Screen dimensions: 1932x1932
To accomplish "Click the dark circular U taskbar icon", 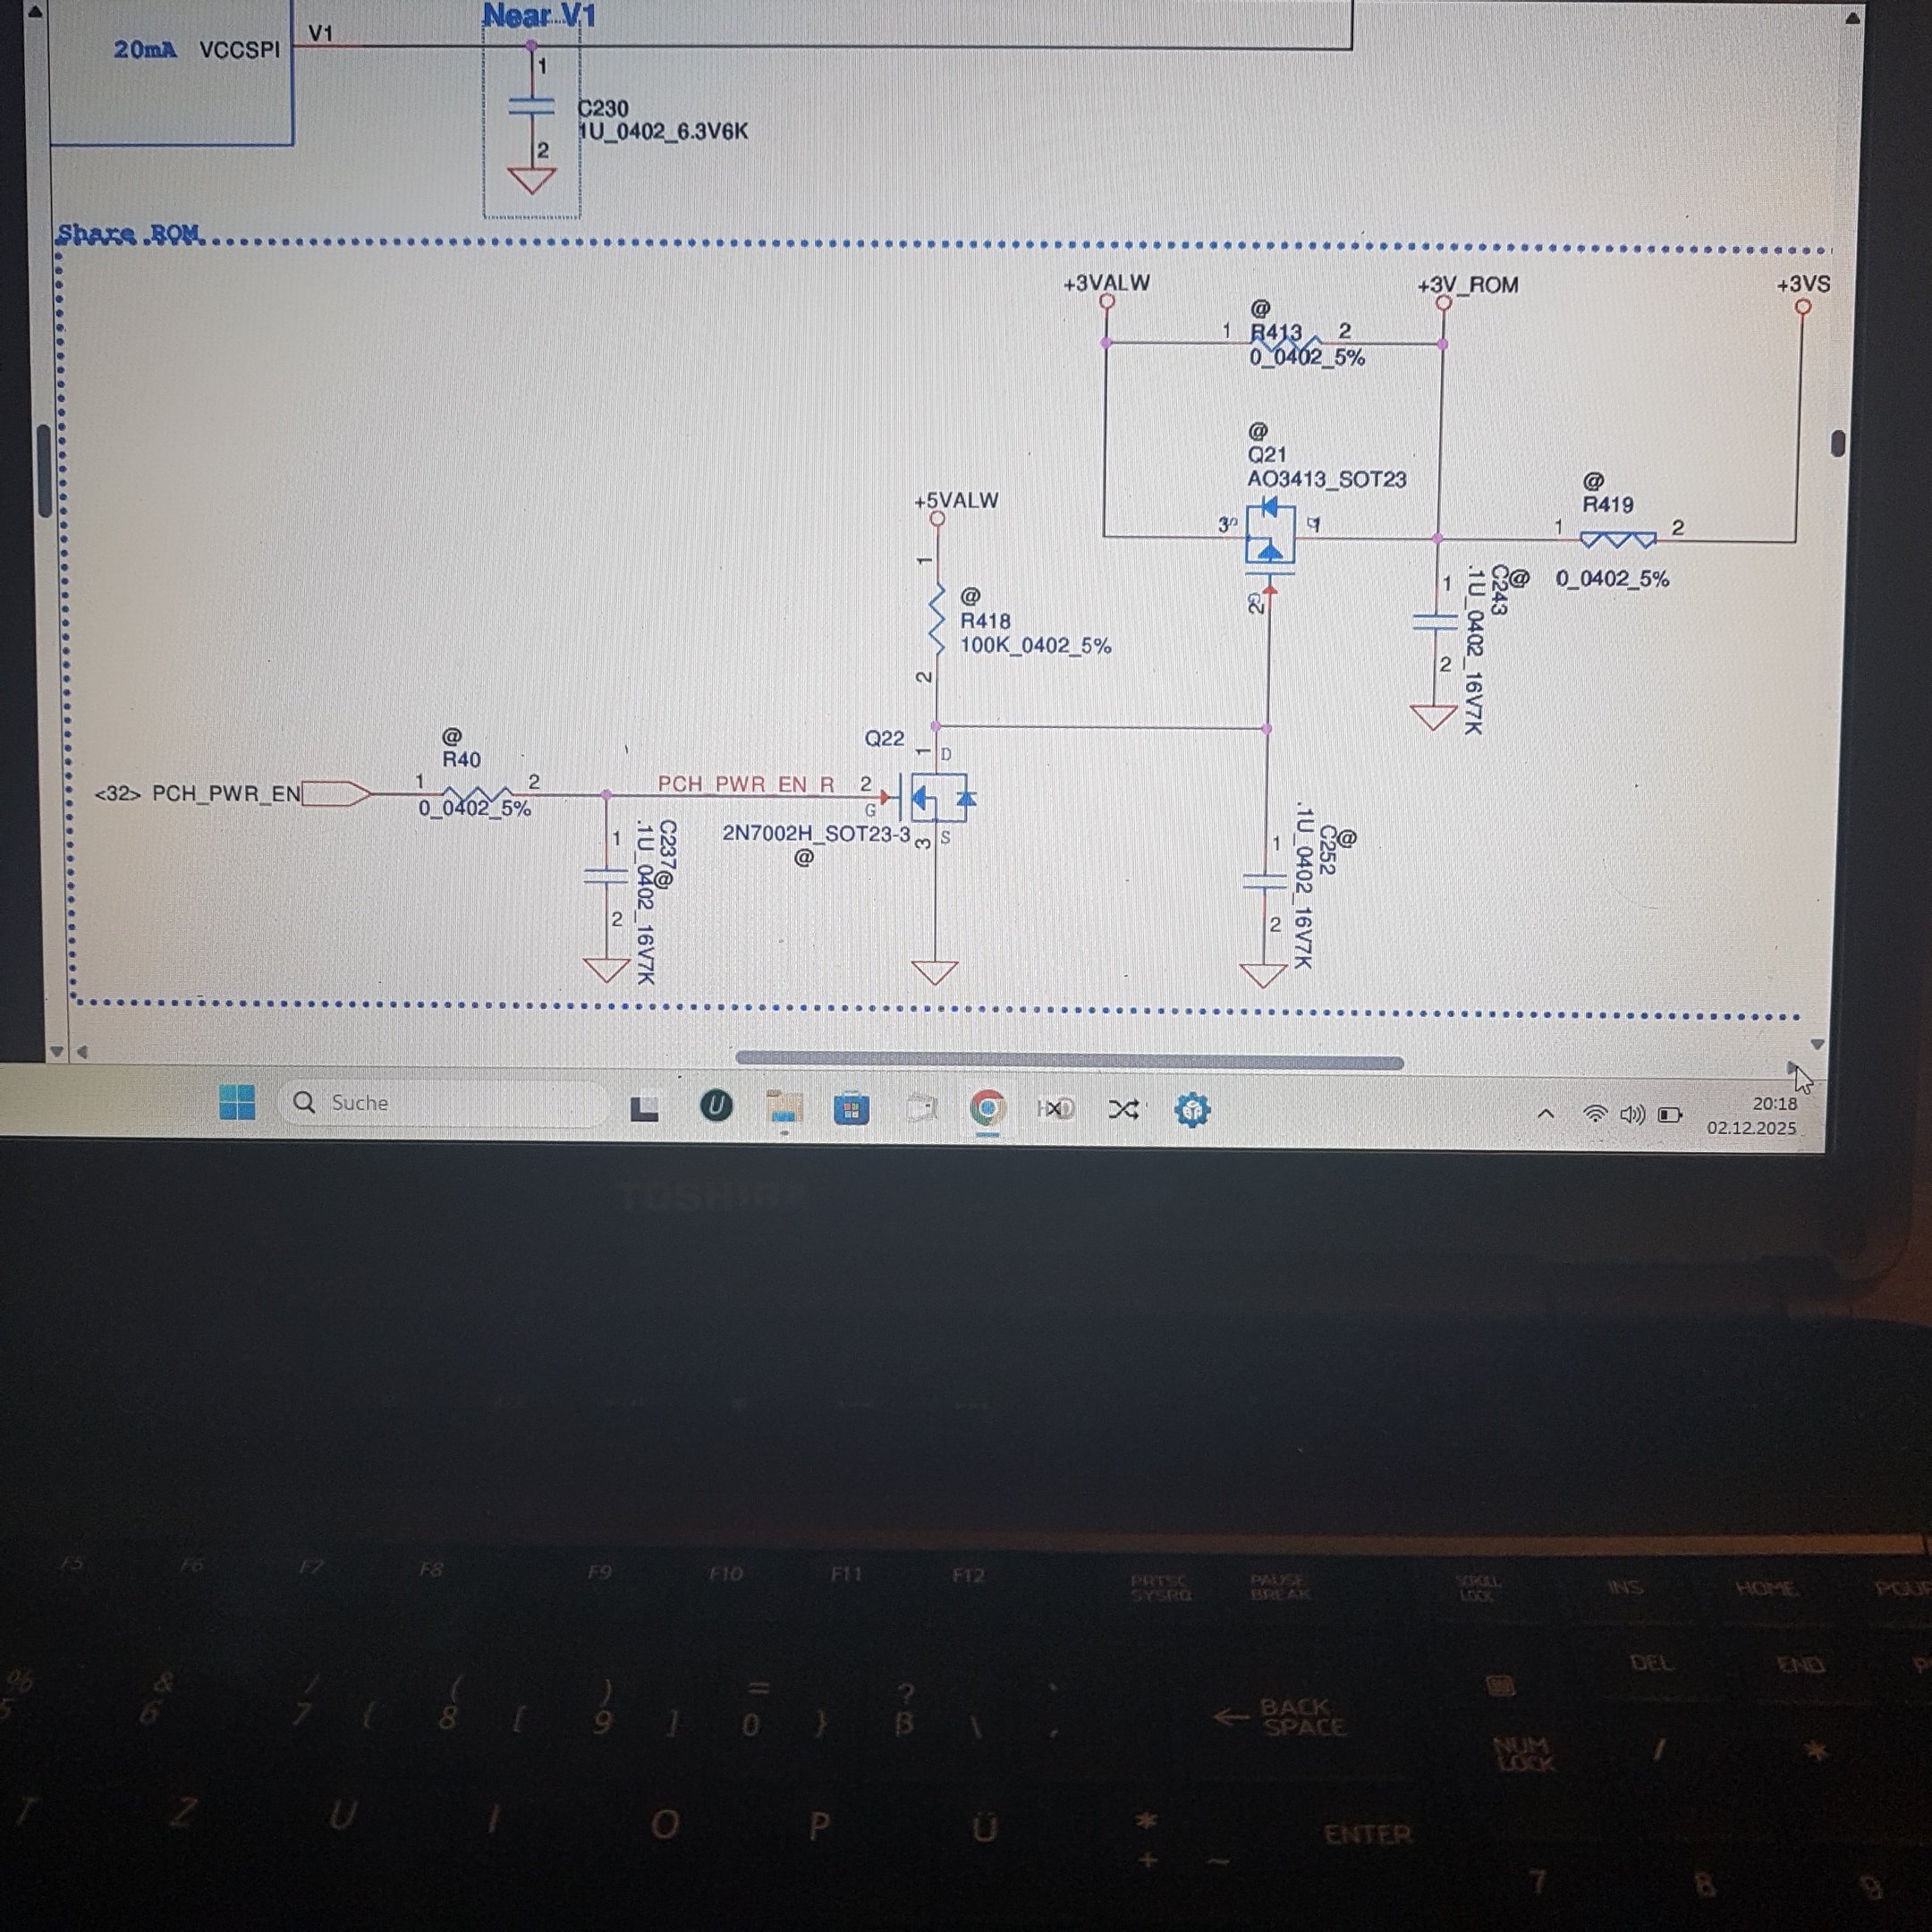I will [x=716, y=1106].
